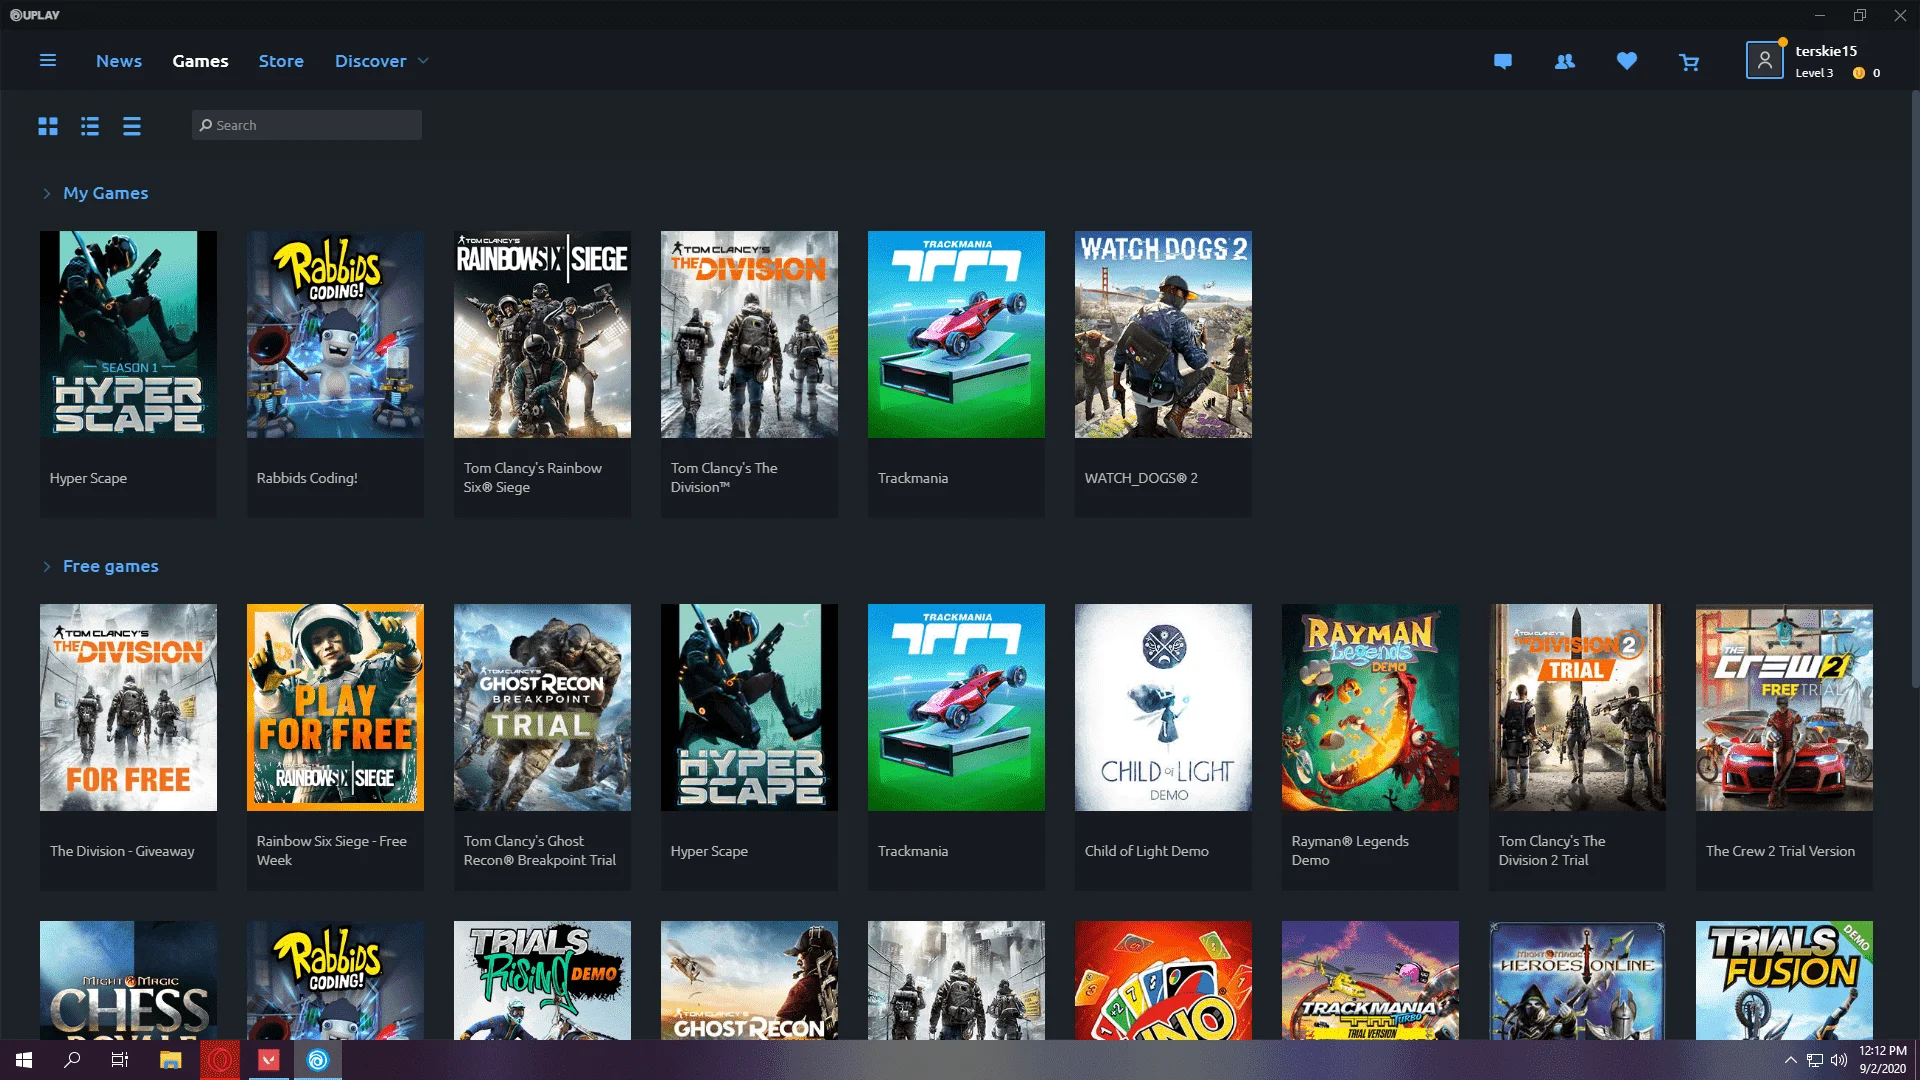This screenshot has width=1920, height=1080.
Task: Click the Ubisoft coin balance icon
Action: pos(1859,73)
